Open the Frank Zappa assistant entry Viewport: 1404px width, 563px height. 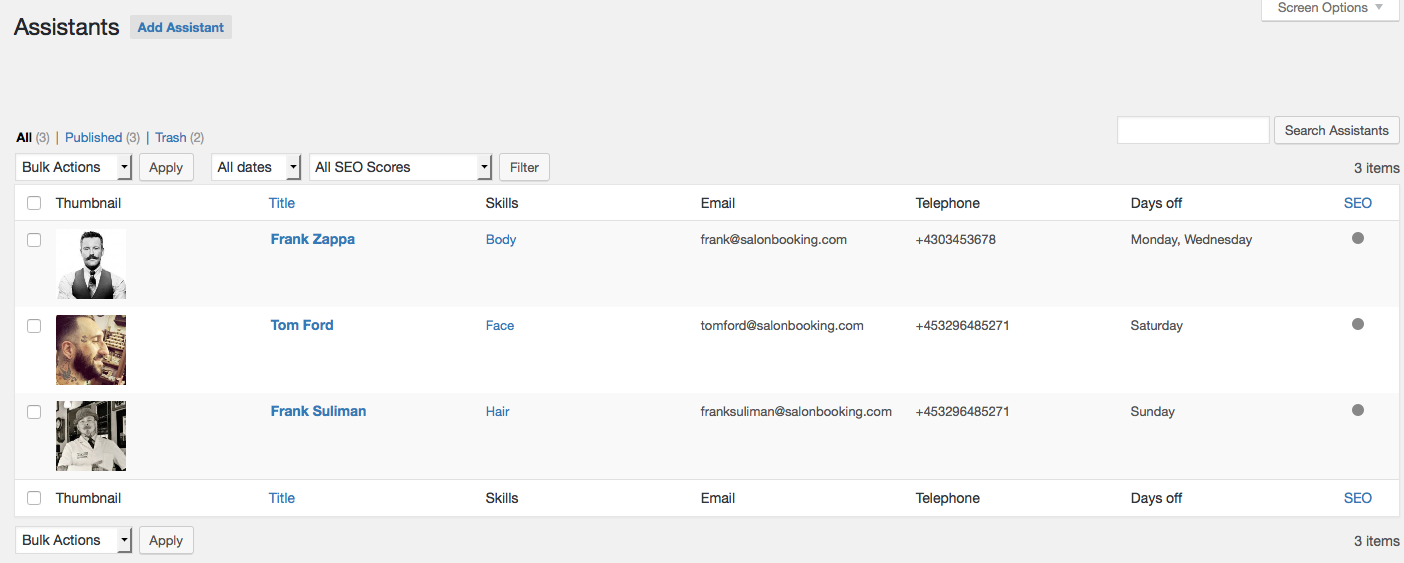pyautogui.click(x=313, y=239)
